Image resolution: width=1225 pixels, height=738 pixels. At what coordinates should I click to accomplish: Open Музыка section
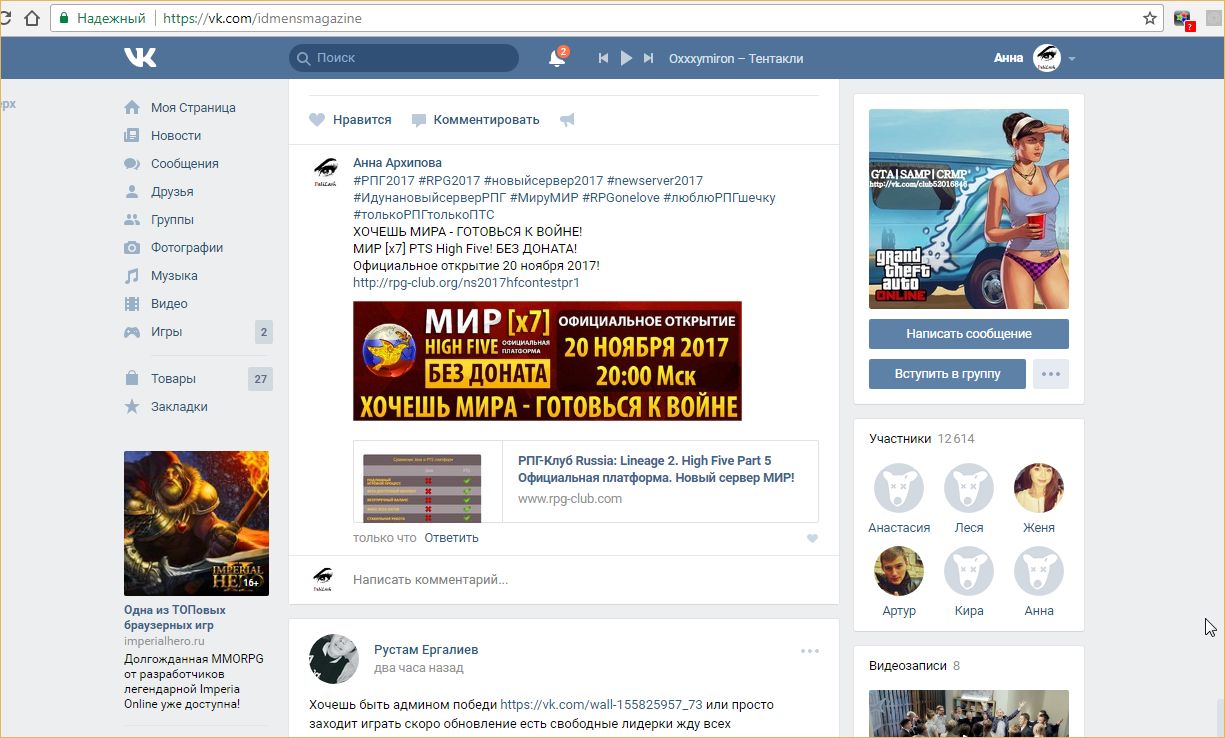pyautogui.click(x=174, y=275)
